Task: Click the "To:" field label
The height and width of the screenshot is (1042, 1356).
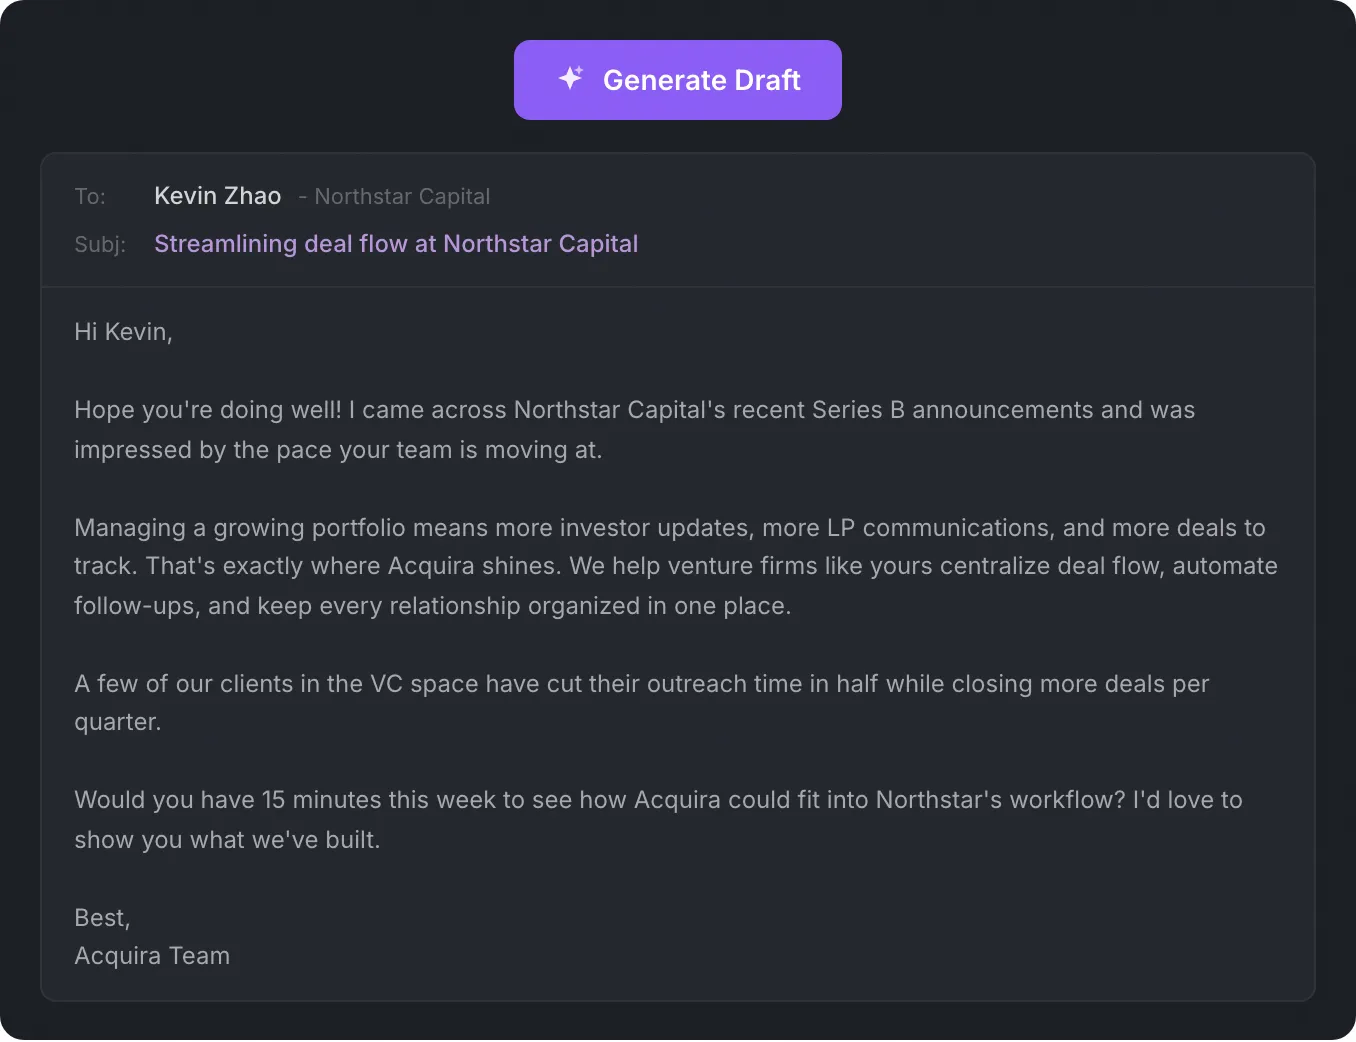Action: point(90,197)
